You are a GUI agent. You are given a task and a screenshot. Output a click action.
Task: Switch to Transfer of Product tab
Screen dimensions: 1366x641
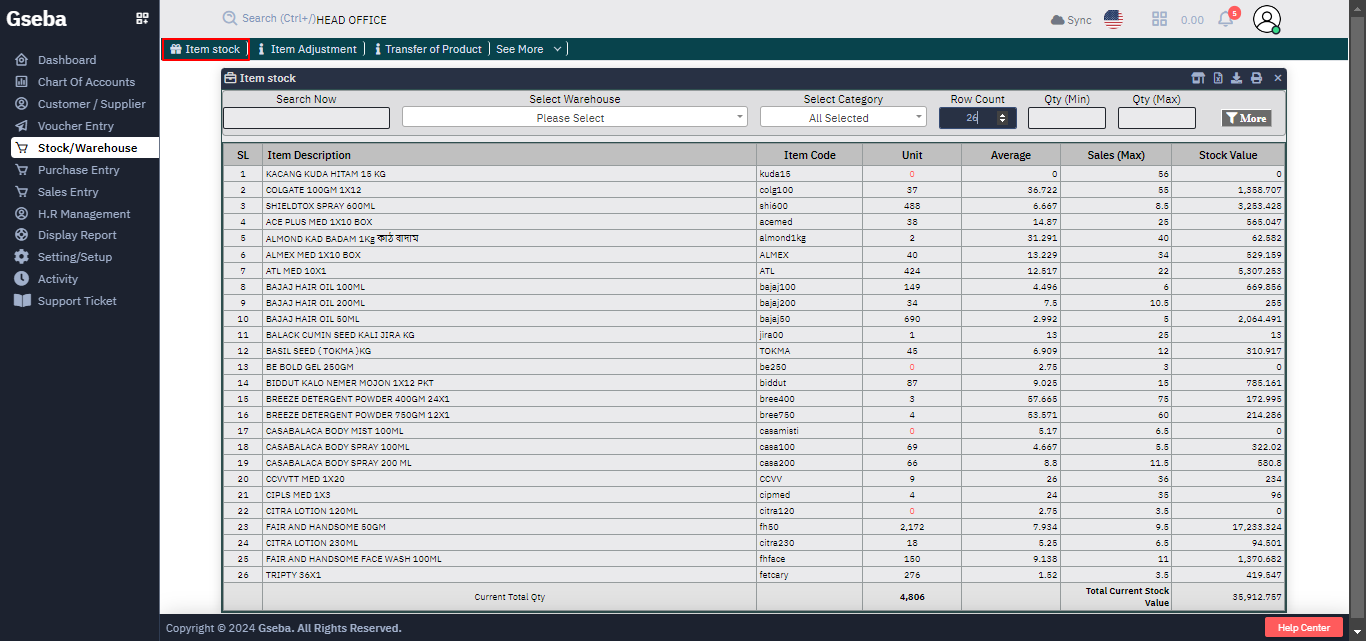click(428, 49)
